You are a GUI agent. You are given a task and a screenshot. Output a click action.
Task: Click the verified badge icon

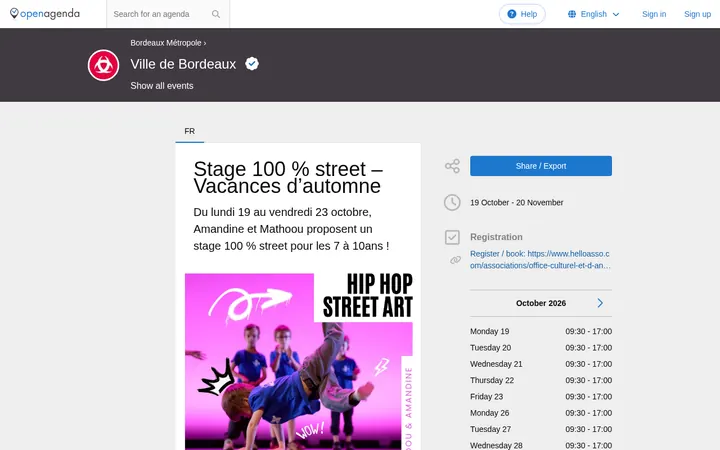click(252, 63)
